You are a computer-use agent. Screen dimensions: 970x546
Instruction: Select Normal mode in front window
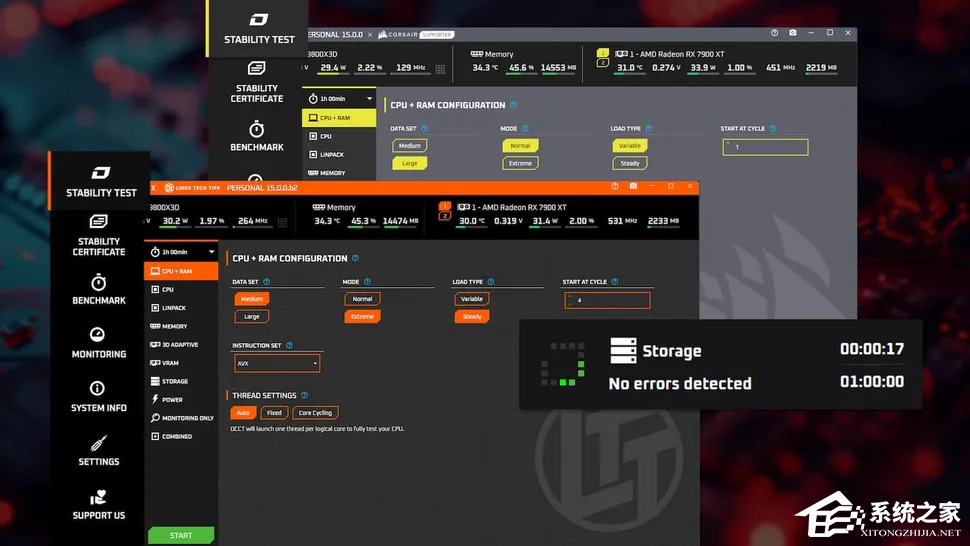point(362,299)
